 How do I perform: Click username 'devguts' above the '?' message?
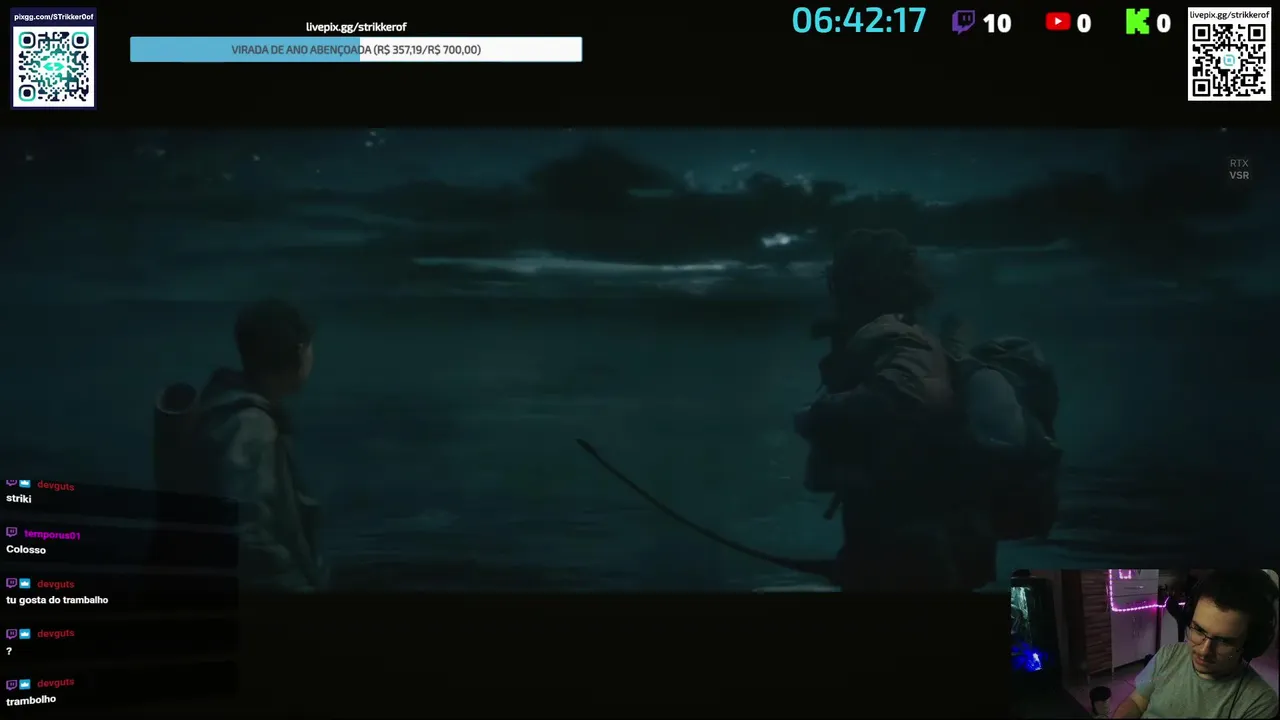pos(55,634)
